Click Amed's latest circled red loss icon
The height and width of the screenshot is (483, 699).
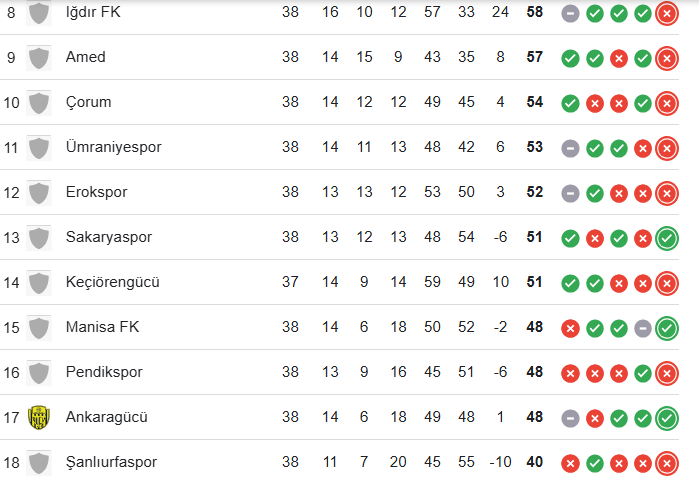point(667,58)
